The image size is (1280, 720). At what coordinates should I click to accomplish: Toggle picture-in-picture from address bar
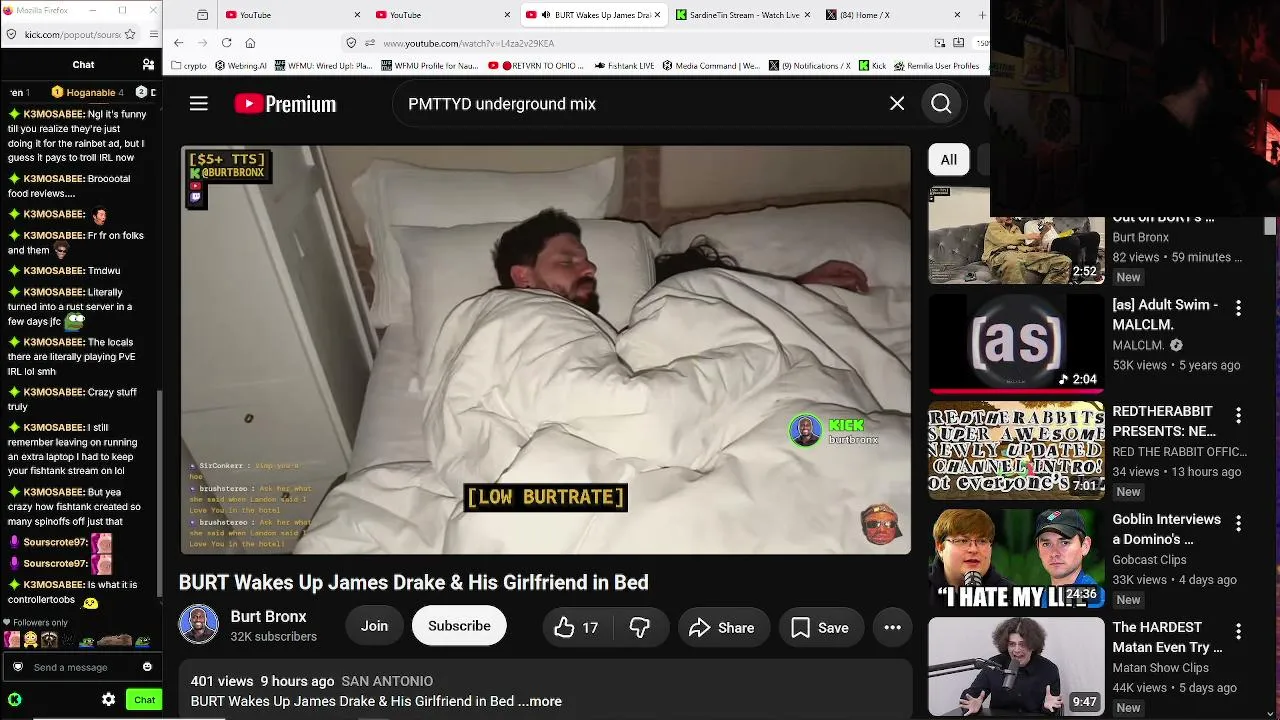tap(939, 43)
